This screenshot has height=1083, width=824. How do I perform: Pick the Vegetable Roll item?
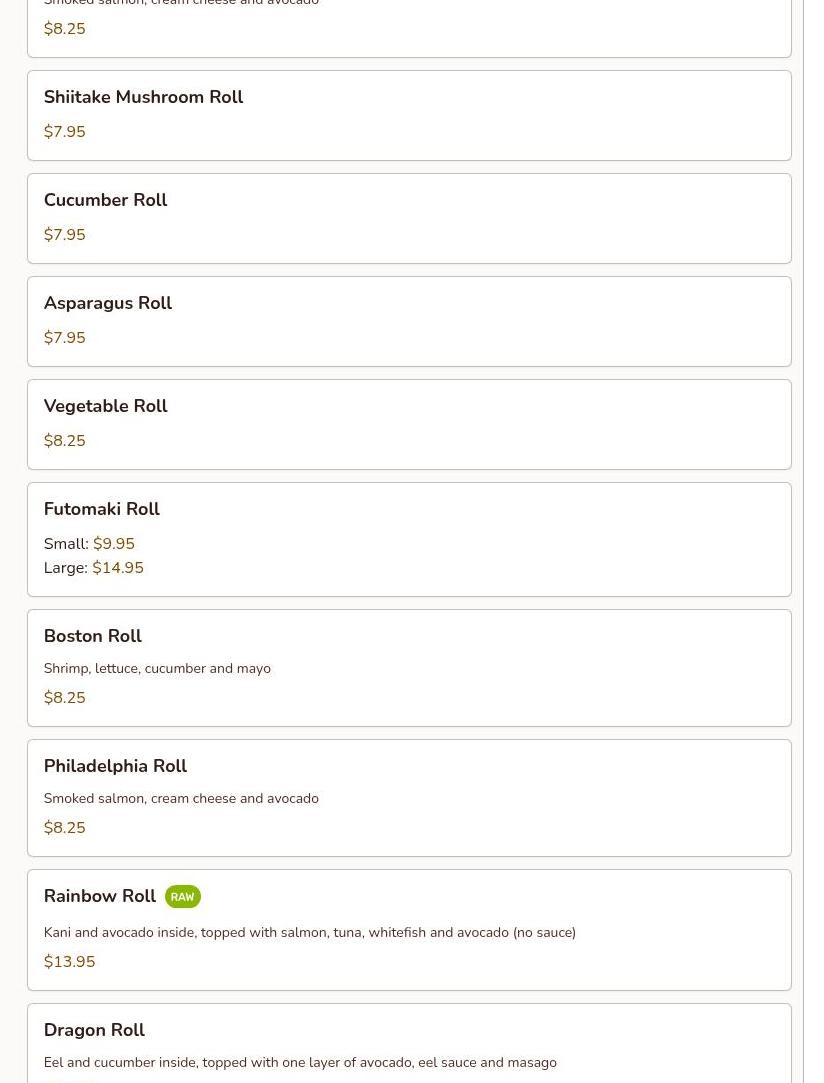(409, 424)
